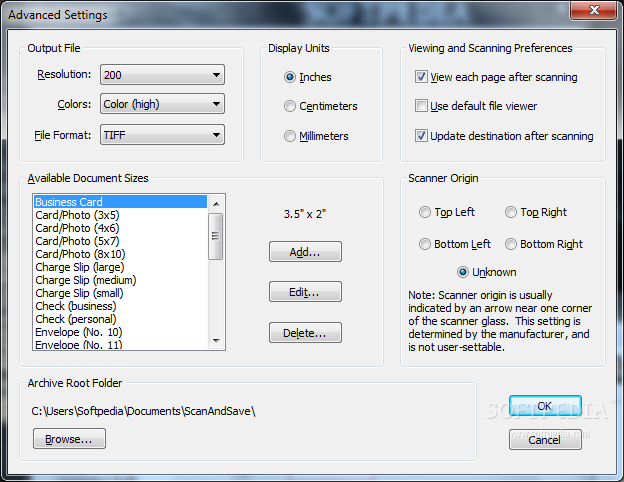Click document sizes scroll up arrow

(x=216, y=204)
